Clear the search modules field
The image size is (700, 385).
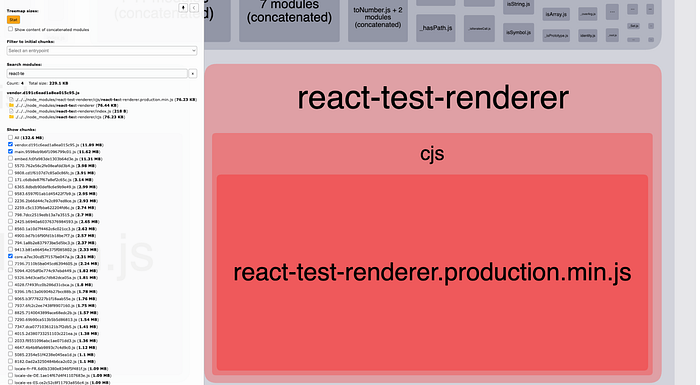pos(192,73)
